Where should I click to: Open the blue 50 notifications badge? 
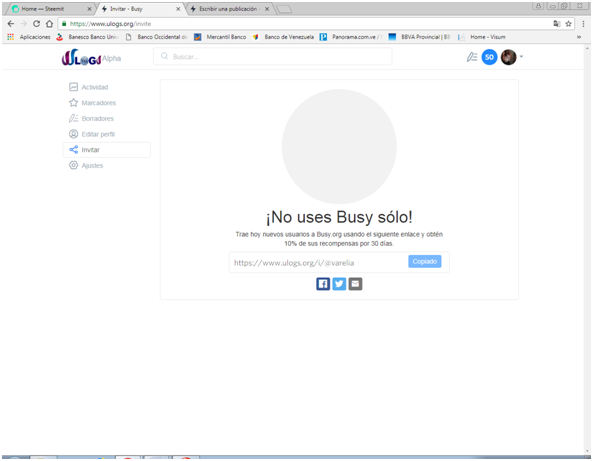point(489,57)
